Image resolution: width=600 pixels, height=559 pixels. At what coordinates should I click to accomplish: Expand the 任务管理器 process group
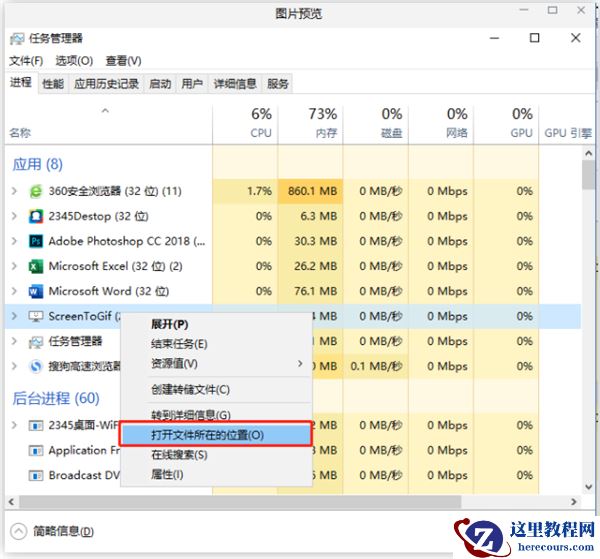coord(14,341)
